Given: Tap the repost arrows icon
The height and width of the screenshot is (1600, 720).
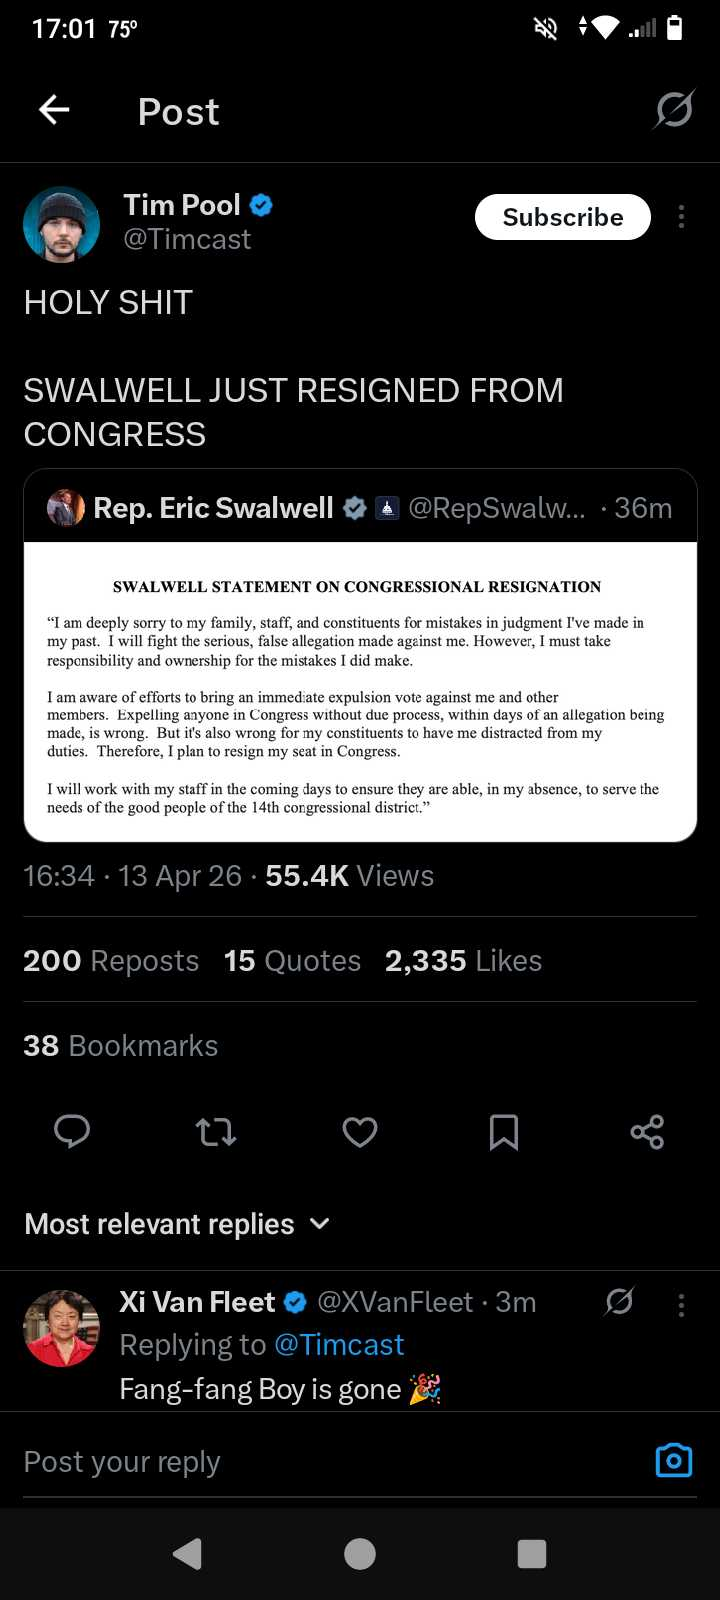Looking at the screenshot, I should click(216, 1132).
